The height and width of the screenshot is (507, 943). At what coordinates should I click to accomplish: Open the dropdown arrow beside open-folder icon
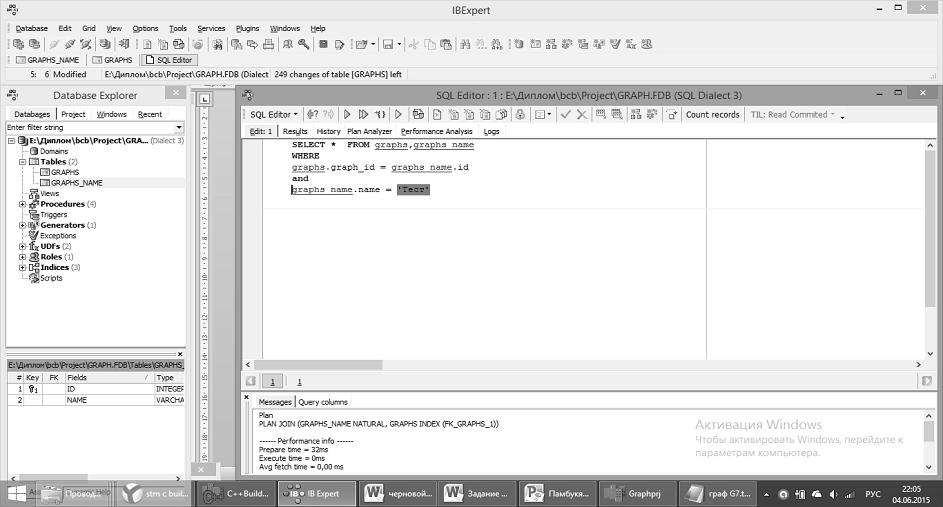click(x=373, y=44)
